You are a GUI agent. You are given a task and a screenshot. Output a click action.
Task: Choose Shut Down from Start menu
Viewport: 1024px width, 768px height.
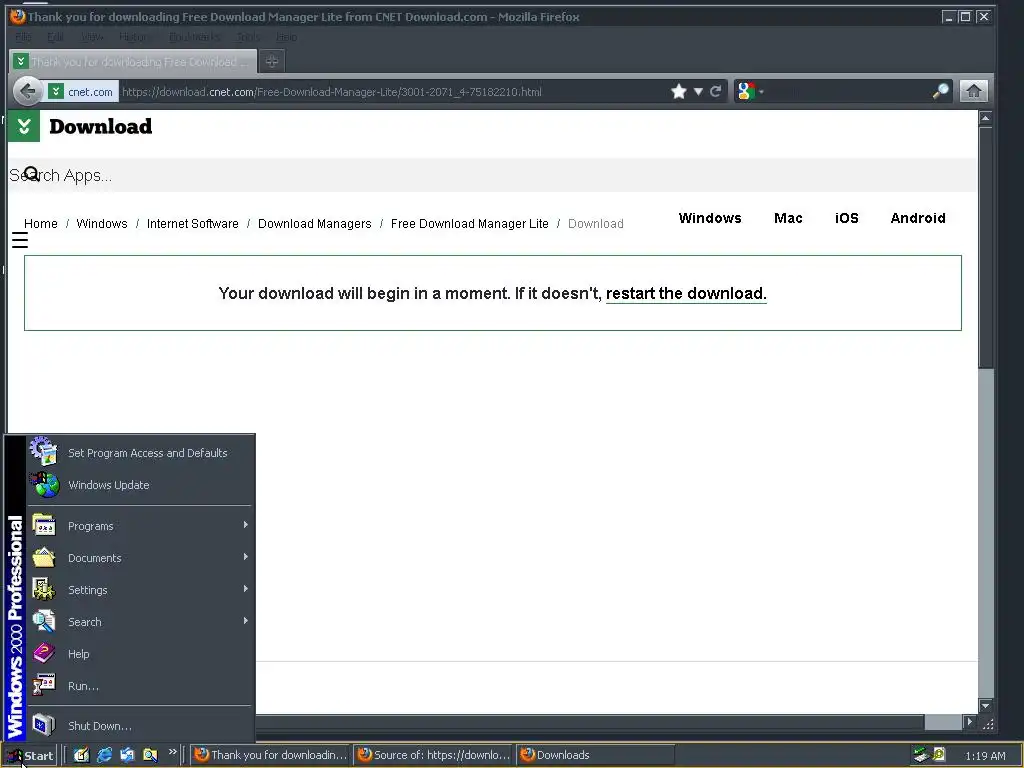[140, 726]
